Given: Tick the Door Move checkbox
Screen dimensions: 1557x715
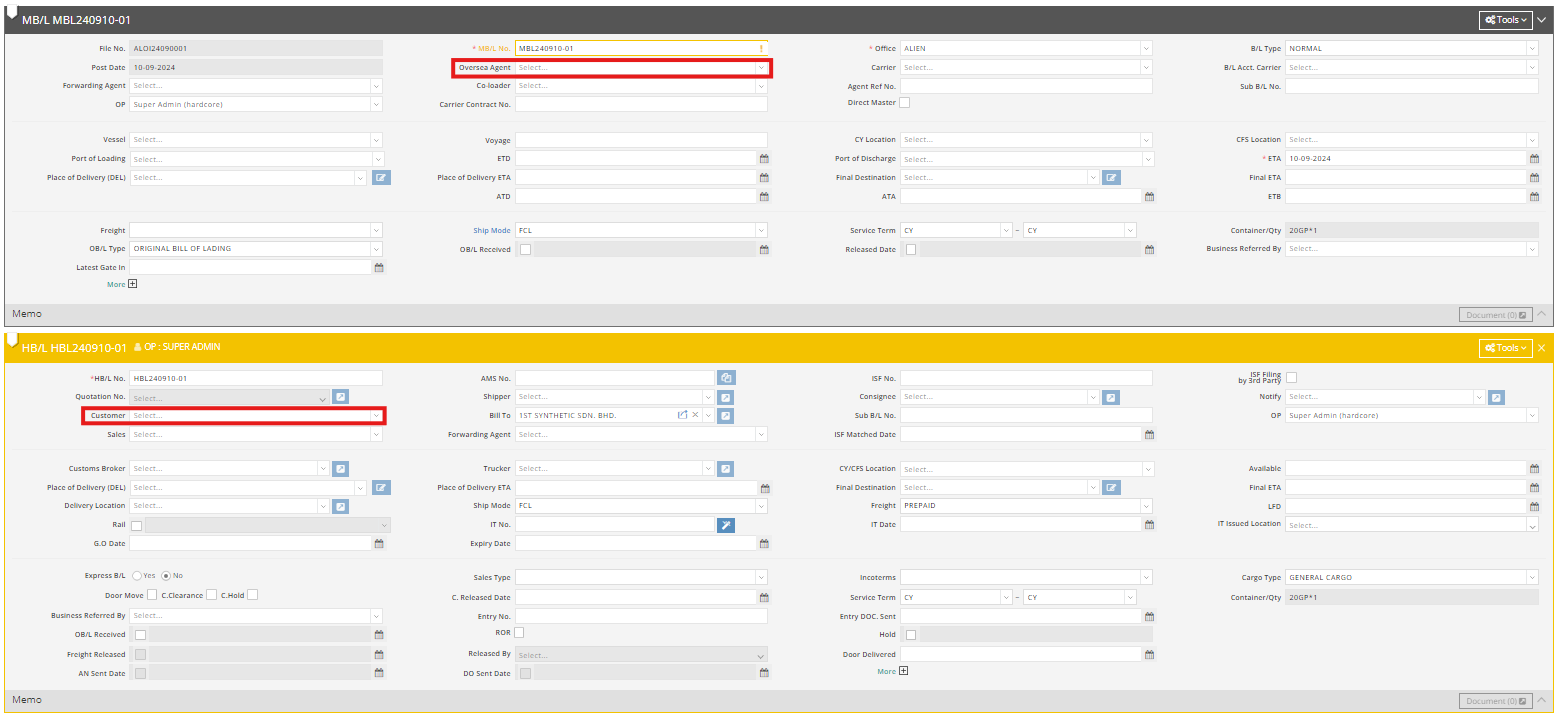Looking at the screenshot, I should [152, 595].
